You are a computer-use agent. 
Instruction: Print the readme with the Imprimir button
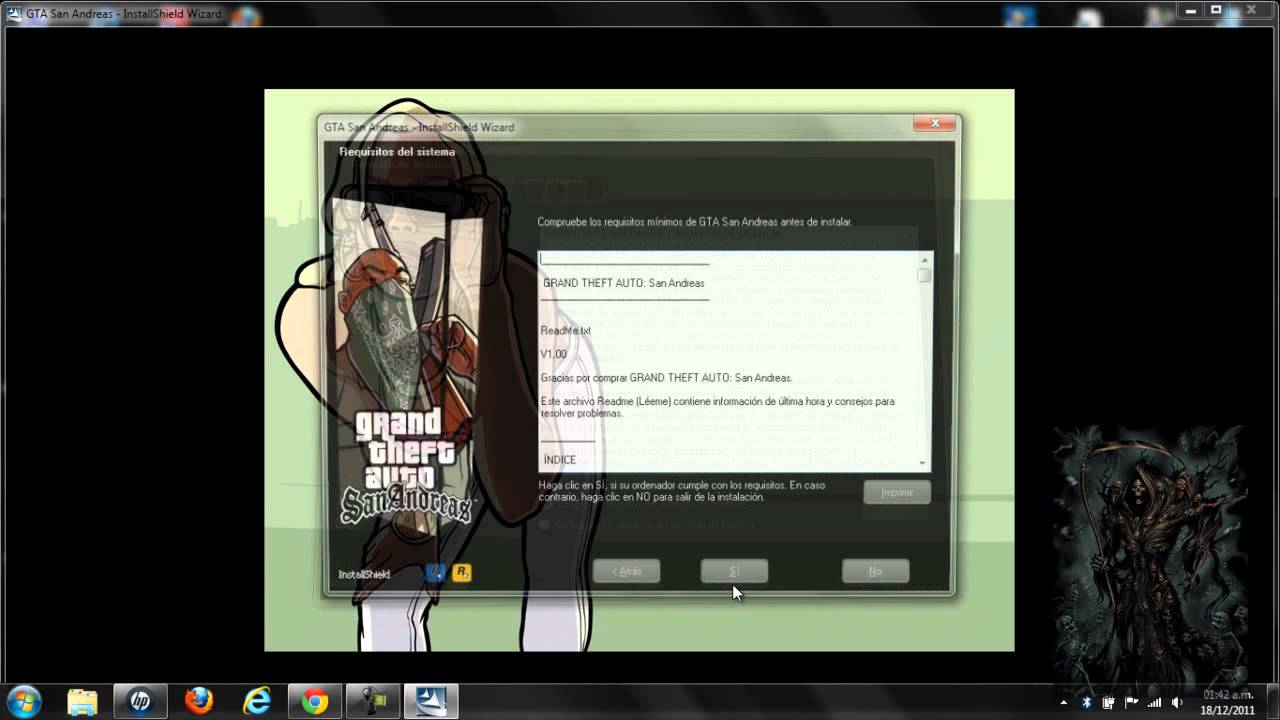897,492
